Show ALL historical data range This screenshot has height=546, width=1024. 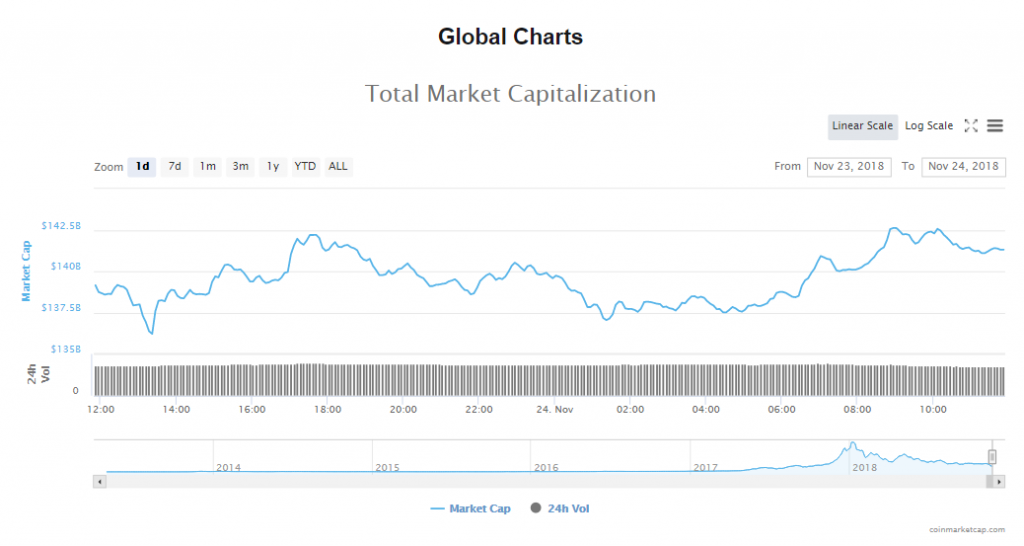tap(338, 166)
